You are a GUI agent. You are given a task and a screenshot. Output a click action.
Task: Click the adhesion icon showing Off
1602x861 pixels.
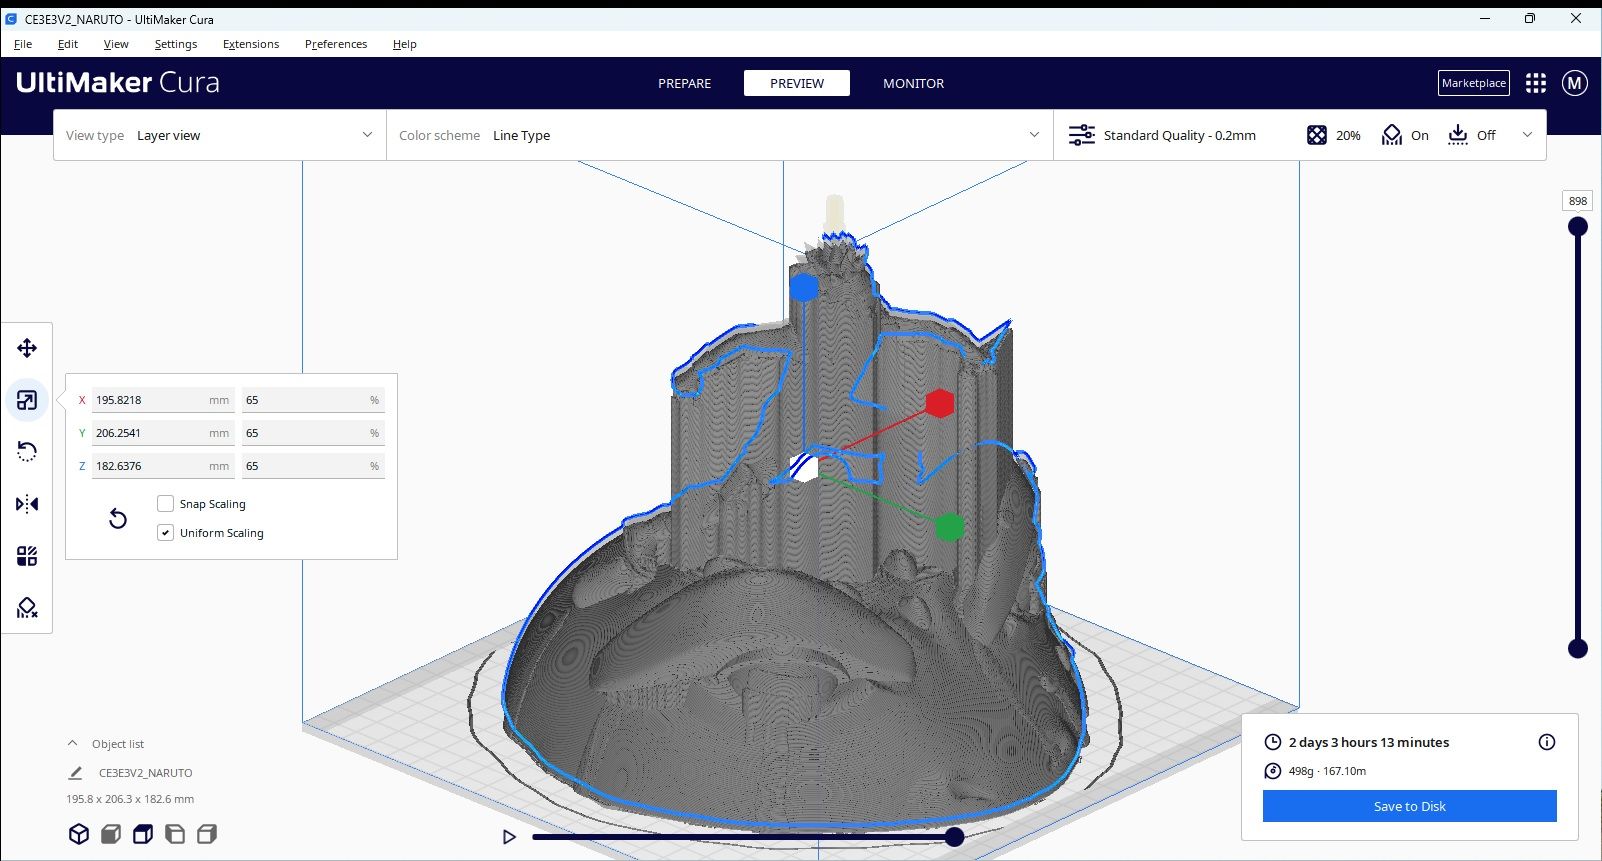(x=1458, y=135)
